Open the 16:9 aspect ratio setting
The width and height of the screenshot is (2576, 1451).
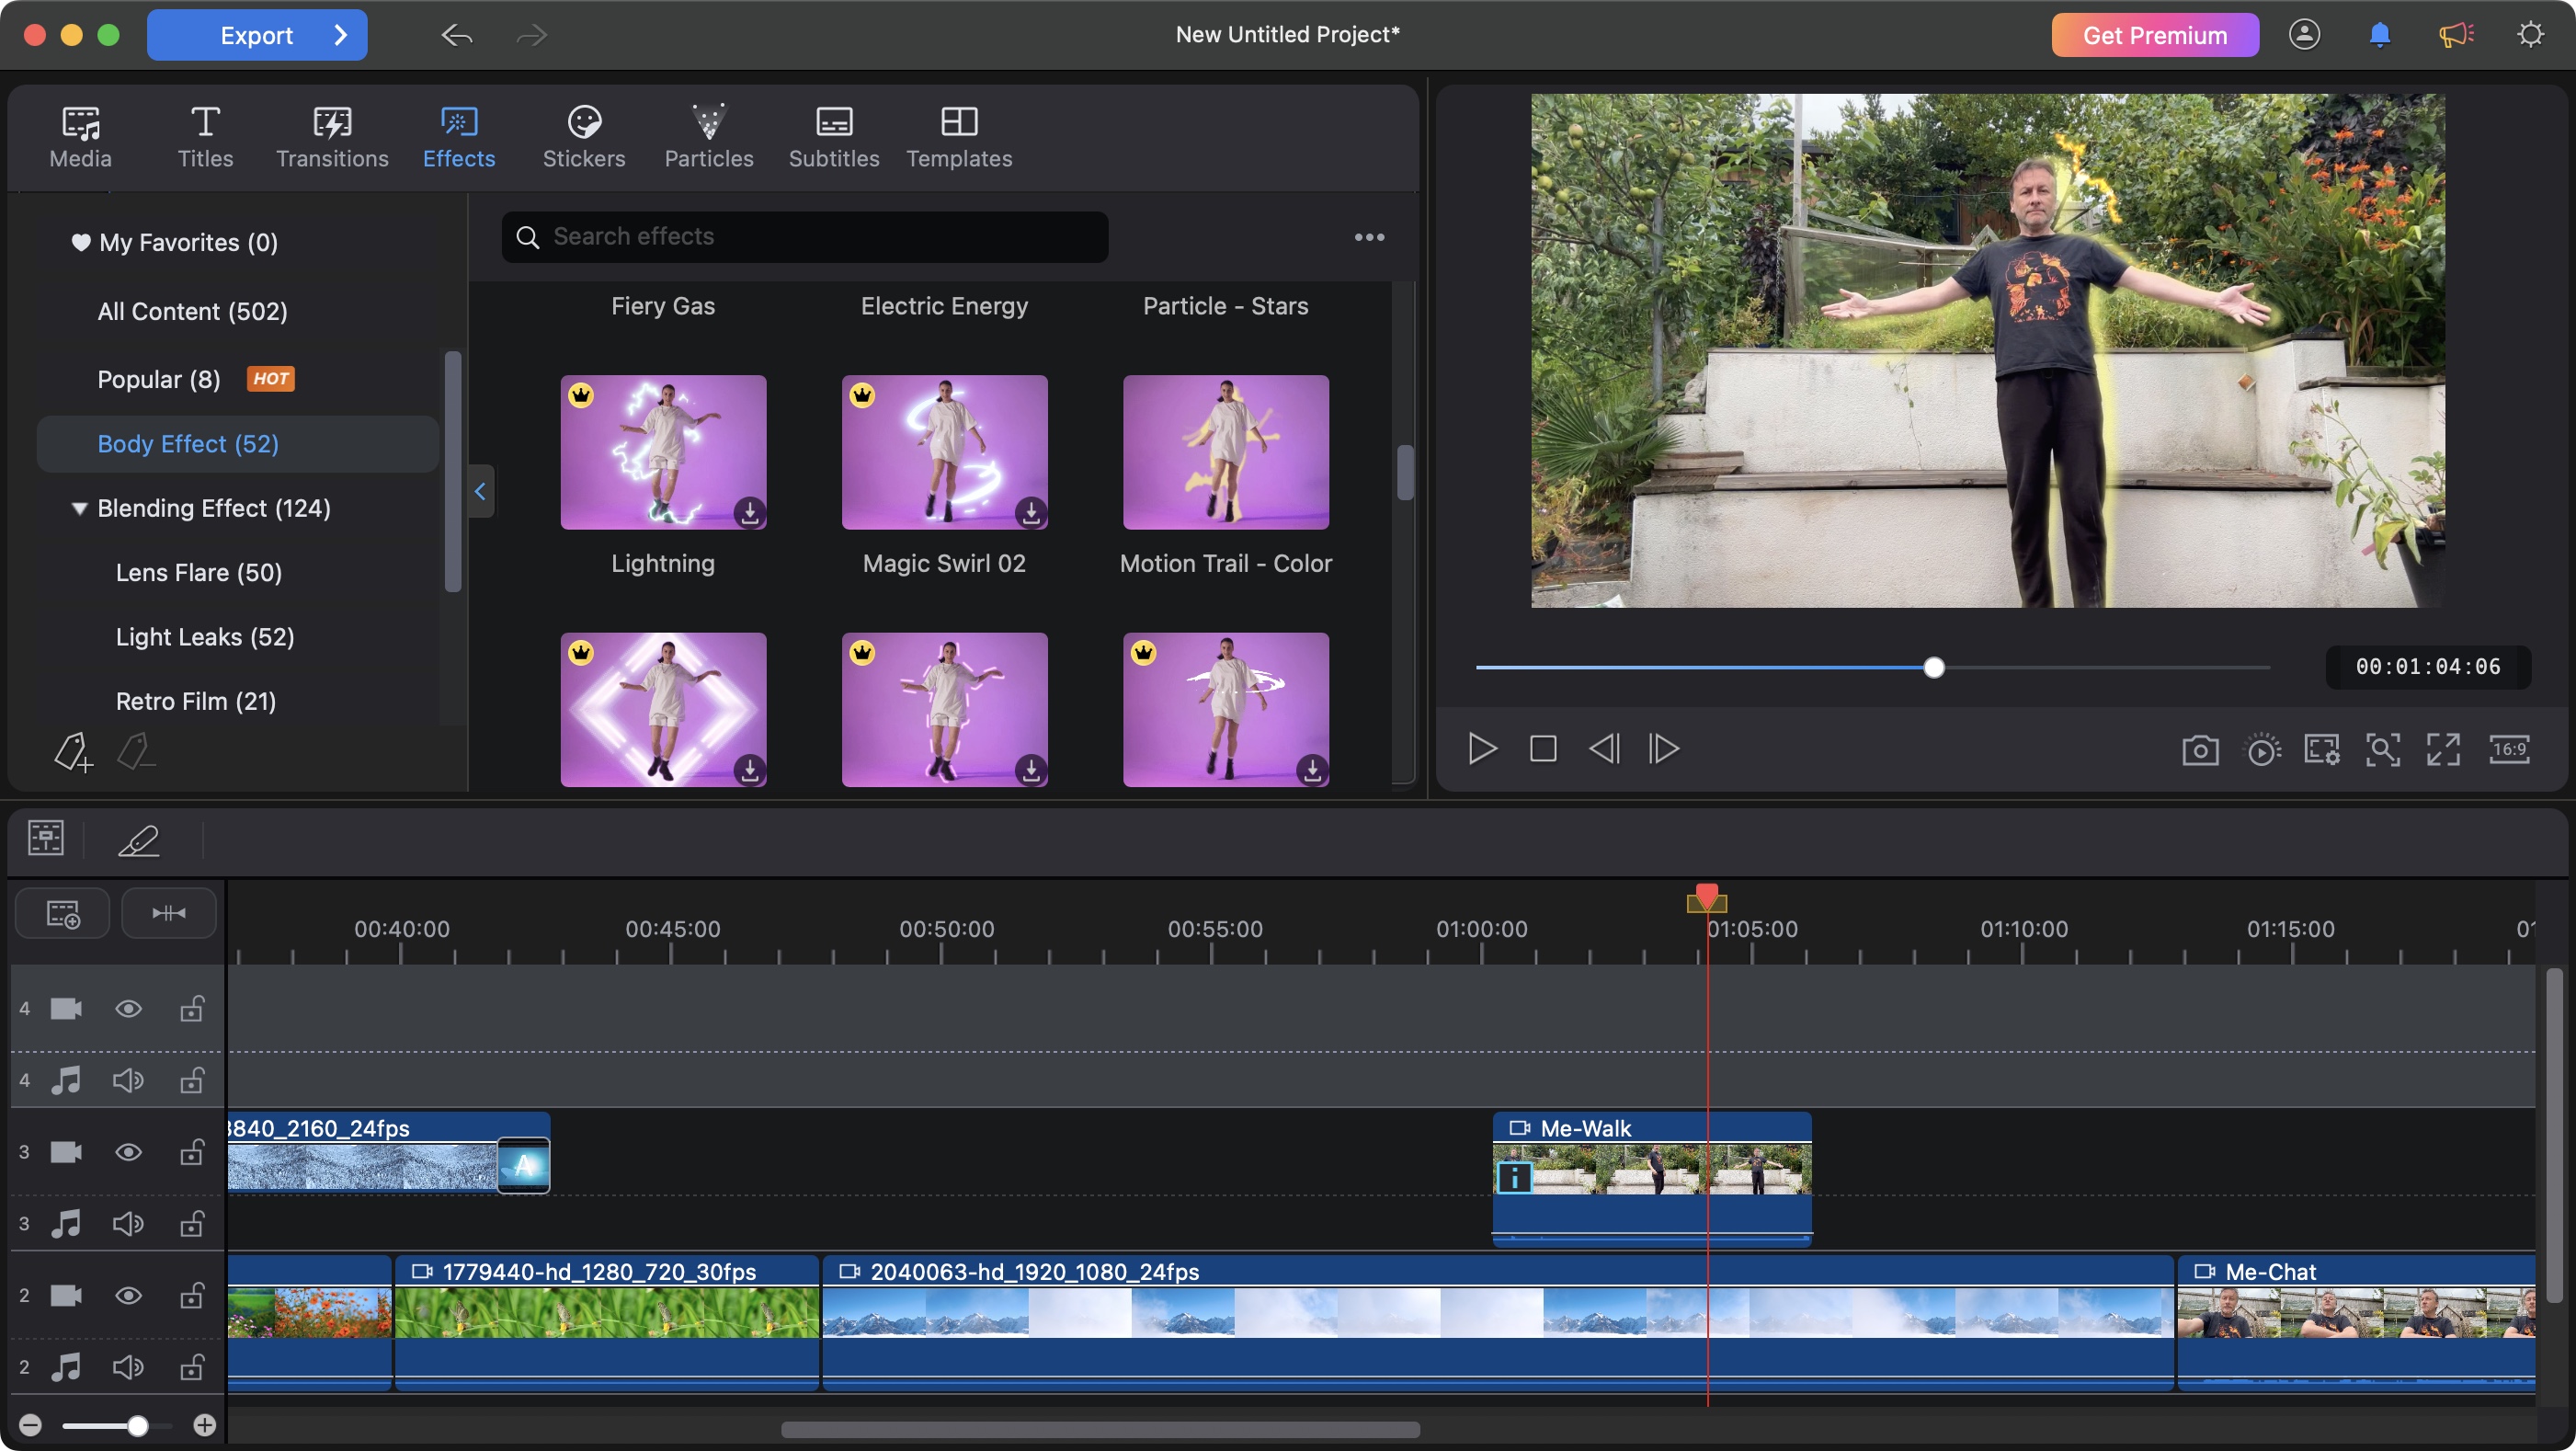pyautogui.click(x=2510, y=748)
